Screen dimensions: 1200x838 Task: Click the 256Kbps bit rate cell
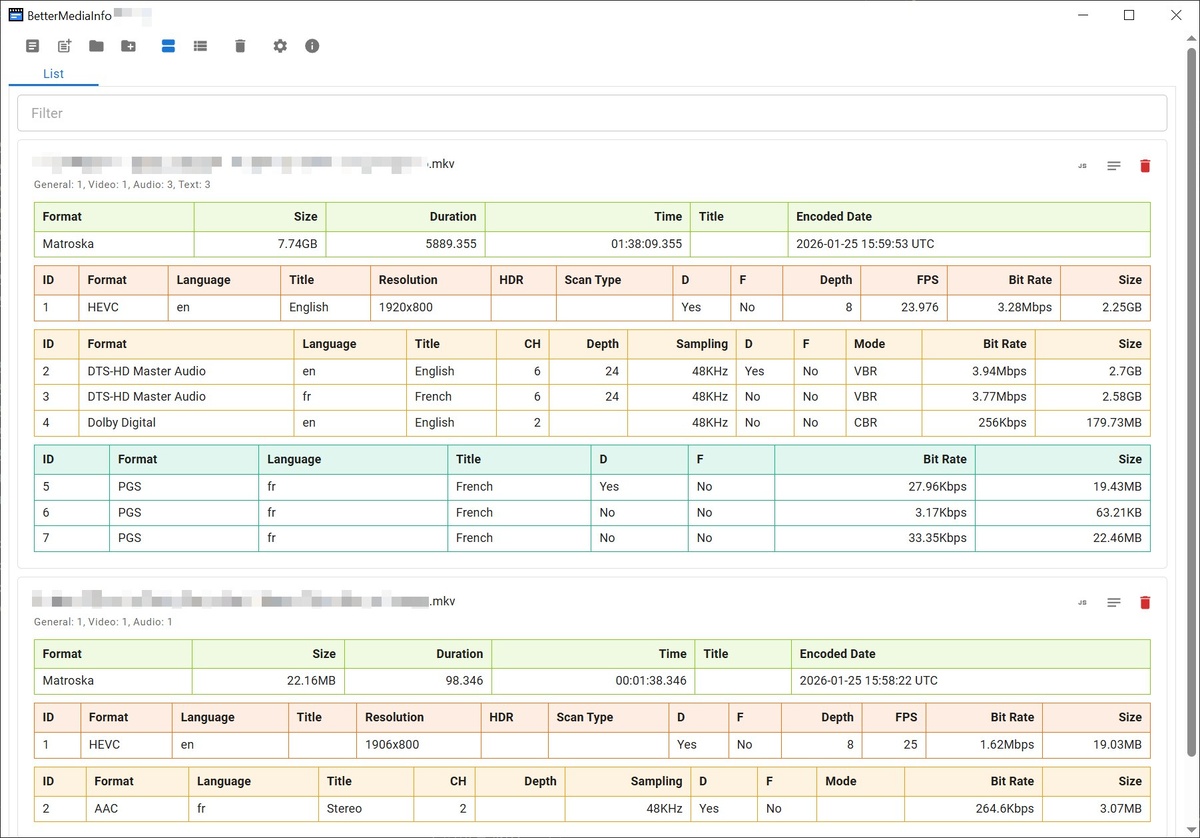point(978,422)
